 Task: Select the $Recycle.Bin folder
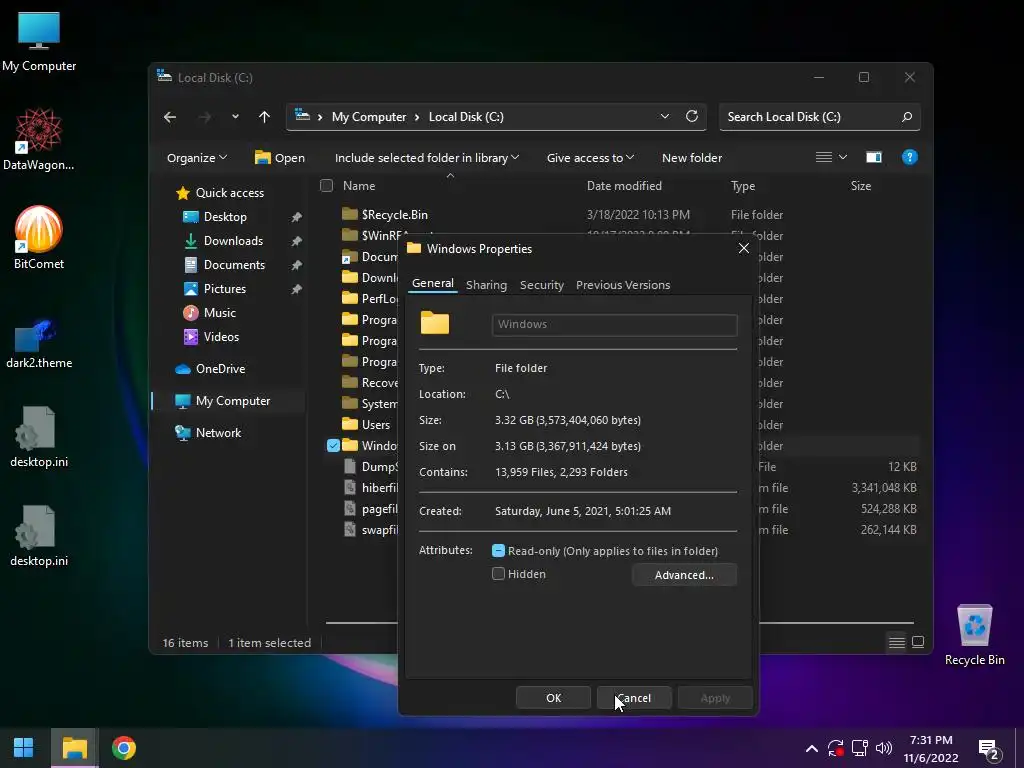point(394,215)
